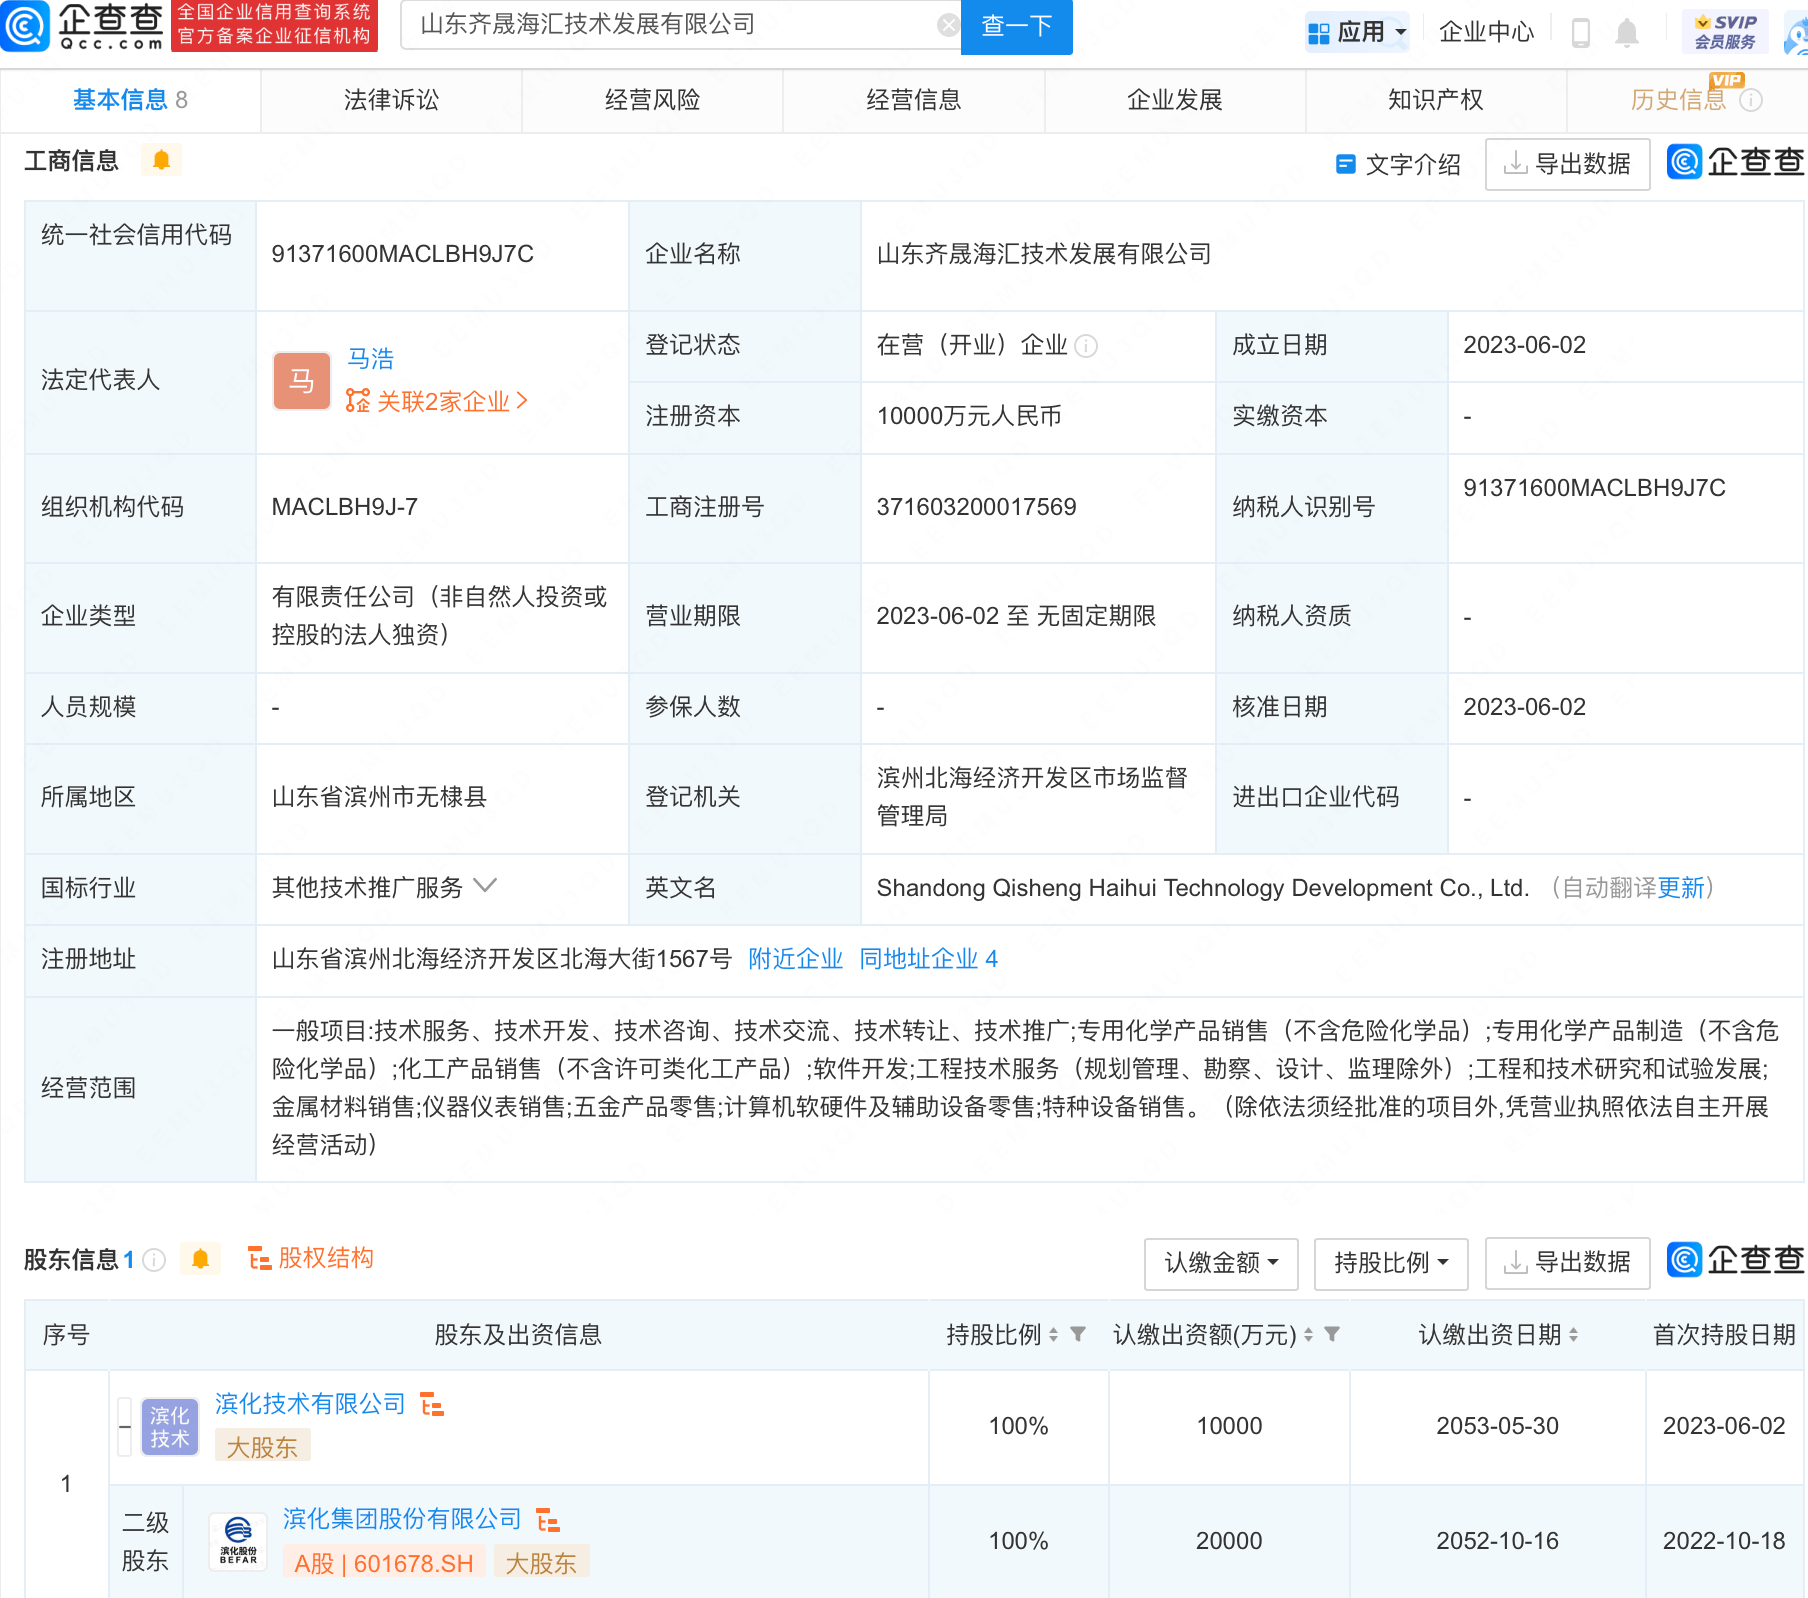Image resolution: width=1808 pixels, height=1598 pixels.
Task: Open 股权结构 chart link
Action: [x=311, y=1258]
